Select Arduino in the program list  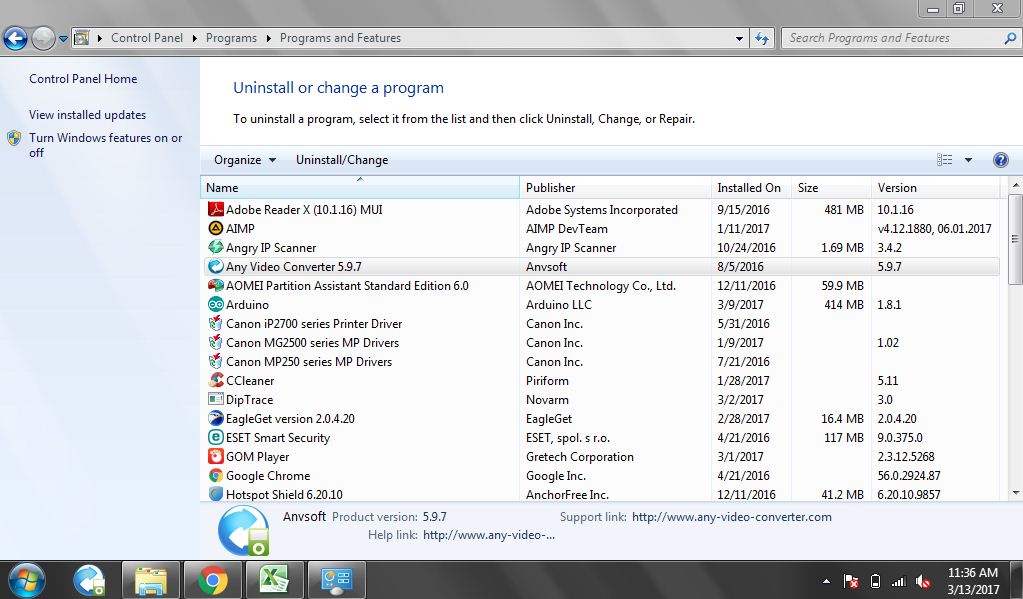click(247, 305)
